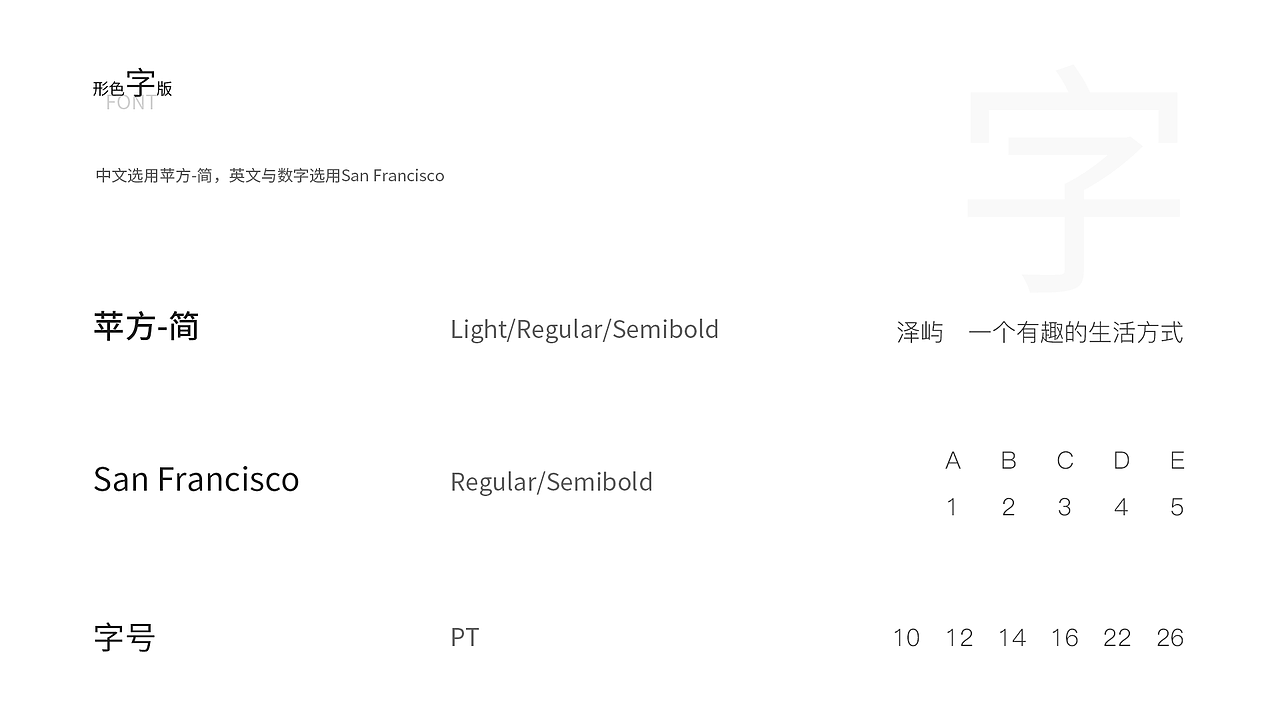Select the 苹方-简 font heading
1280x720 pixels.
pos(146,327)
